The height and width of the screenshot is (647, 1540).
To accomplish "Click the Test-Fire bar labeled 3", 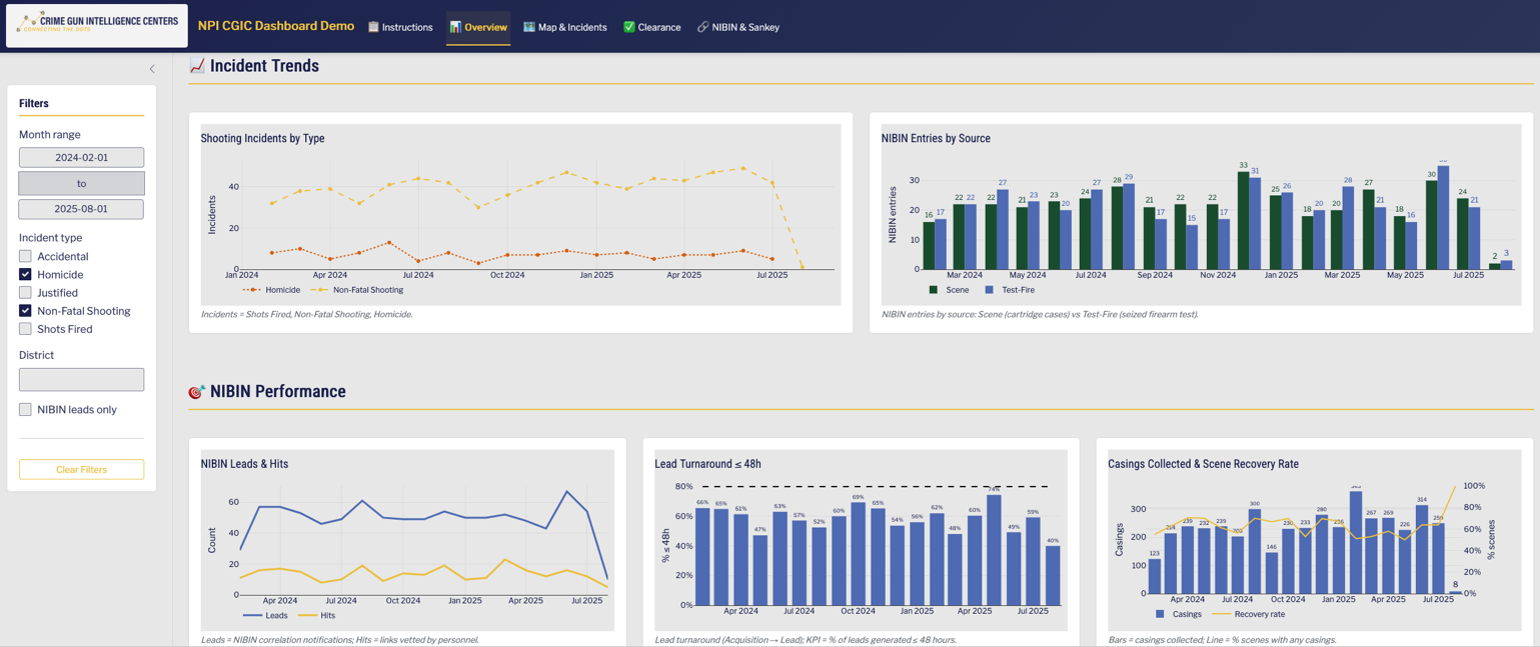I will (x=1507, y=265).
